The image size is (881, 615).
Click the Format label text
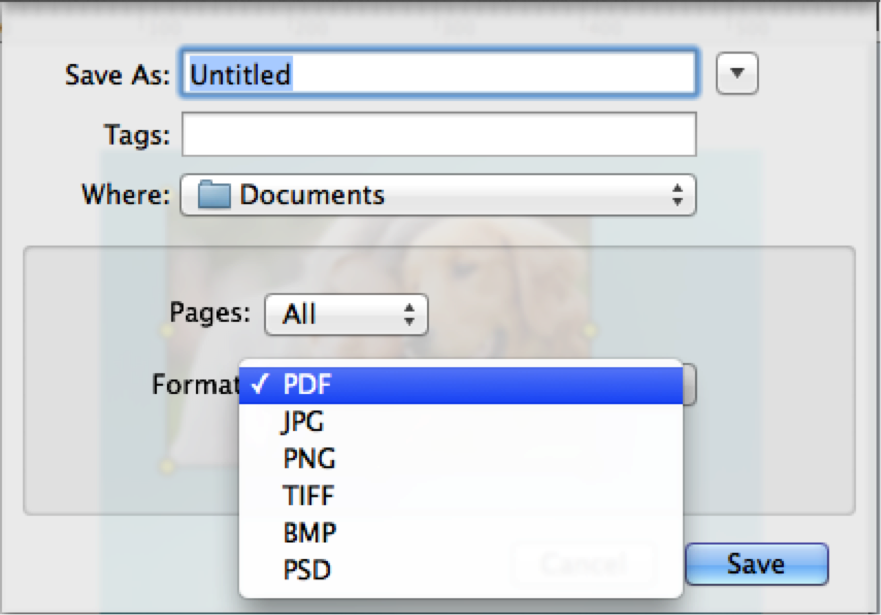click(195, 385)
